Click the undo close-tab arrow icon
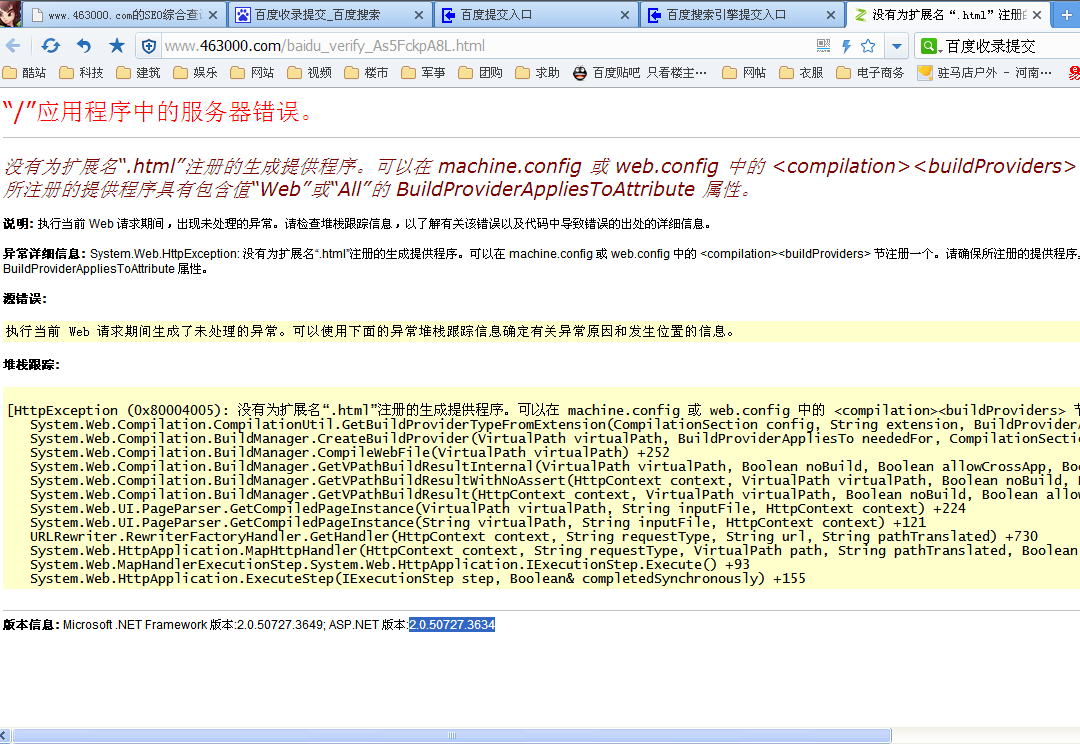This screenshot has height=744, width=1080. click(x=84, y=46)
